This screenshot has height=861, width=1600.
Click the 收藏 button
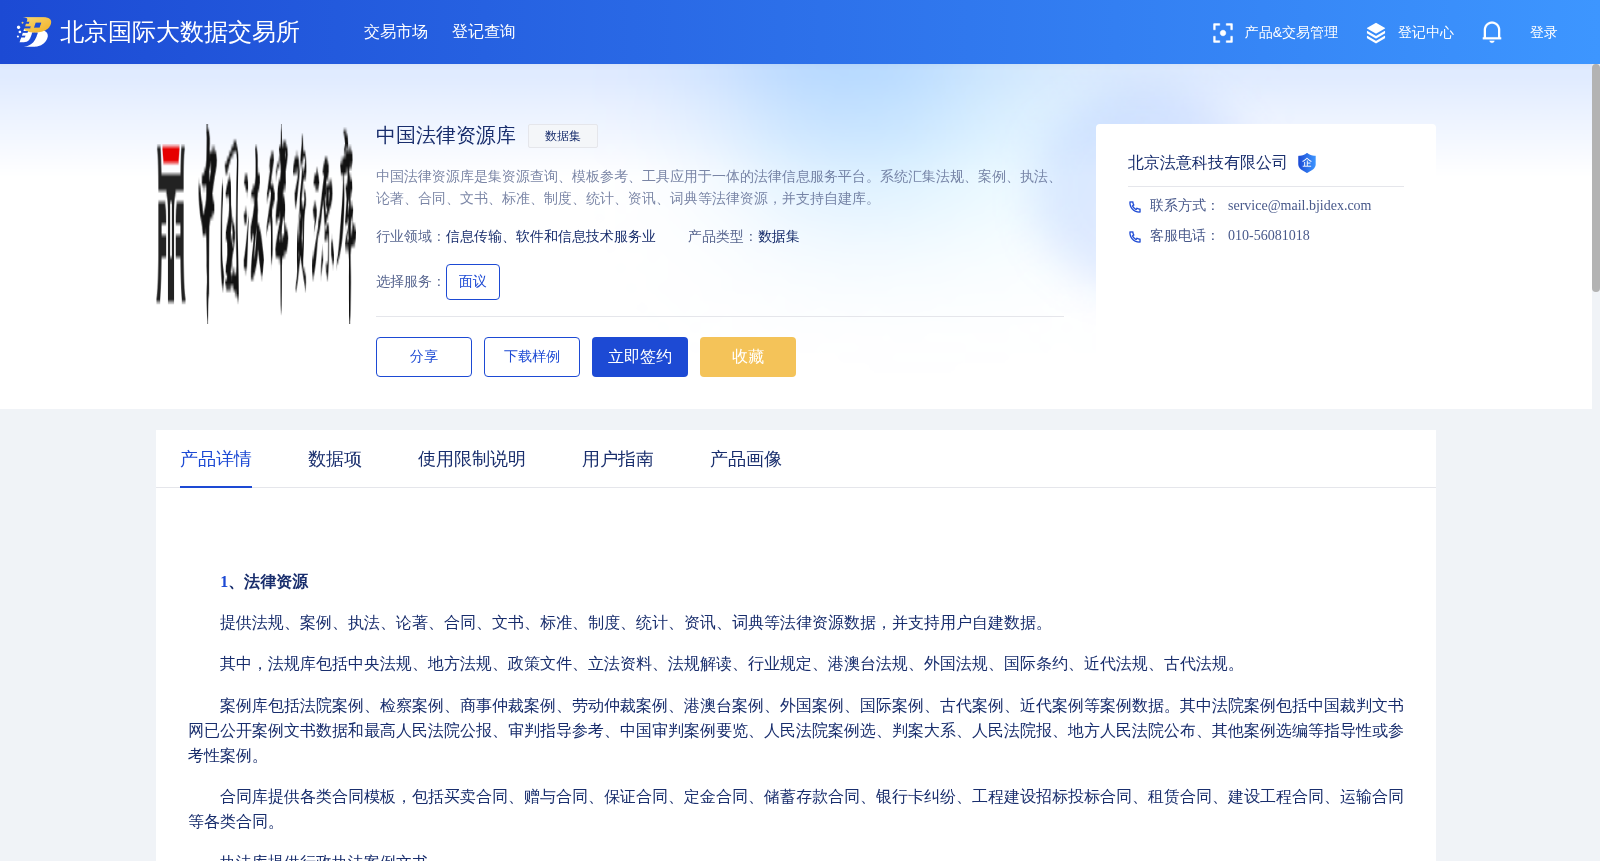tap(748, 357)
